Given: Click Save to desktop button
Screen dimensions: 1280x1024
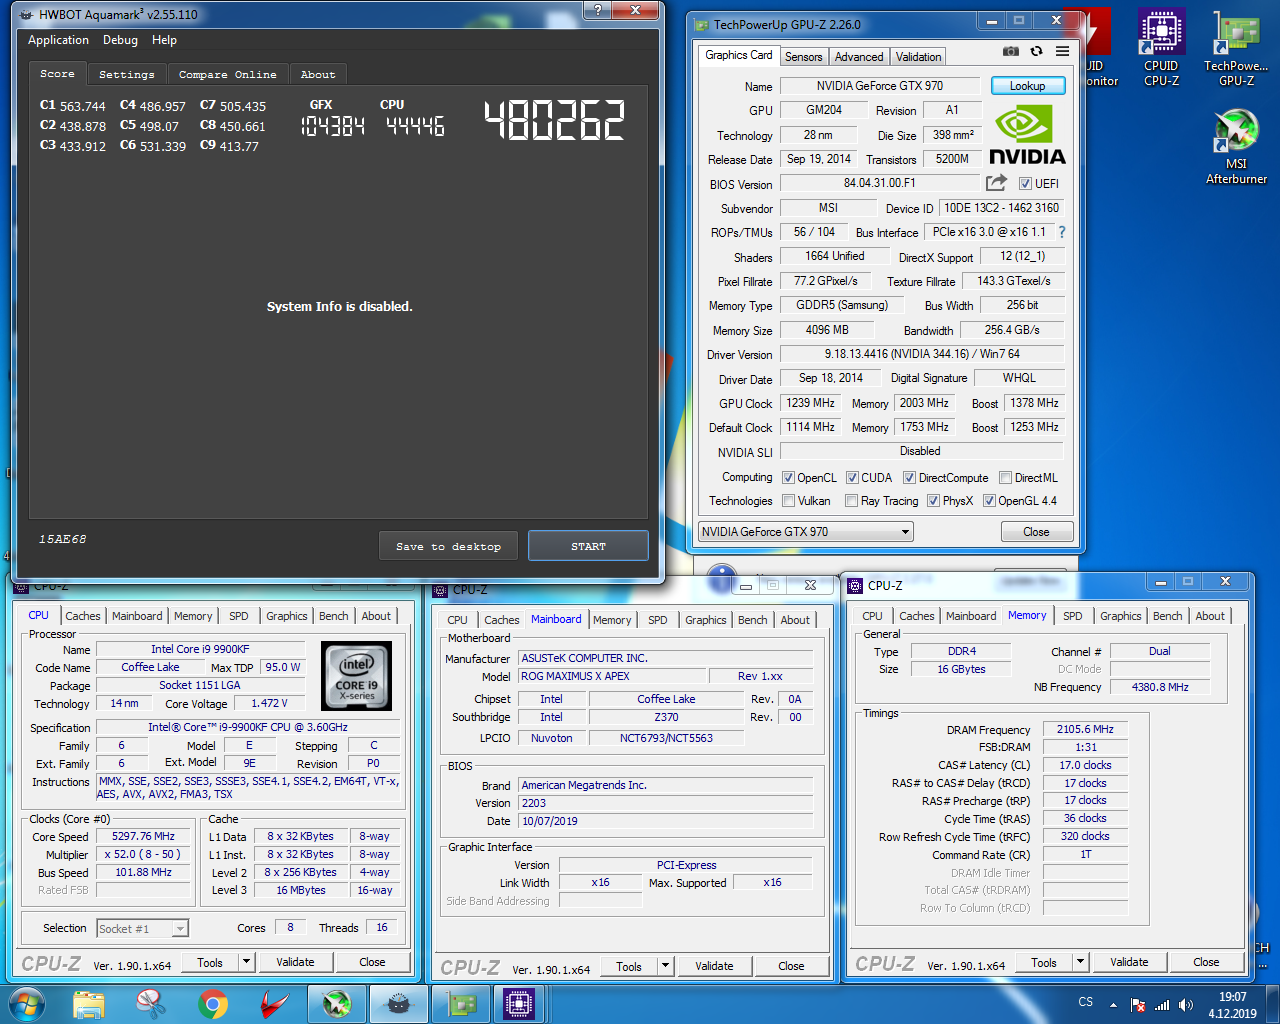Looking at the screenshot, I should tap(448, 546).
